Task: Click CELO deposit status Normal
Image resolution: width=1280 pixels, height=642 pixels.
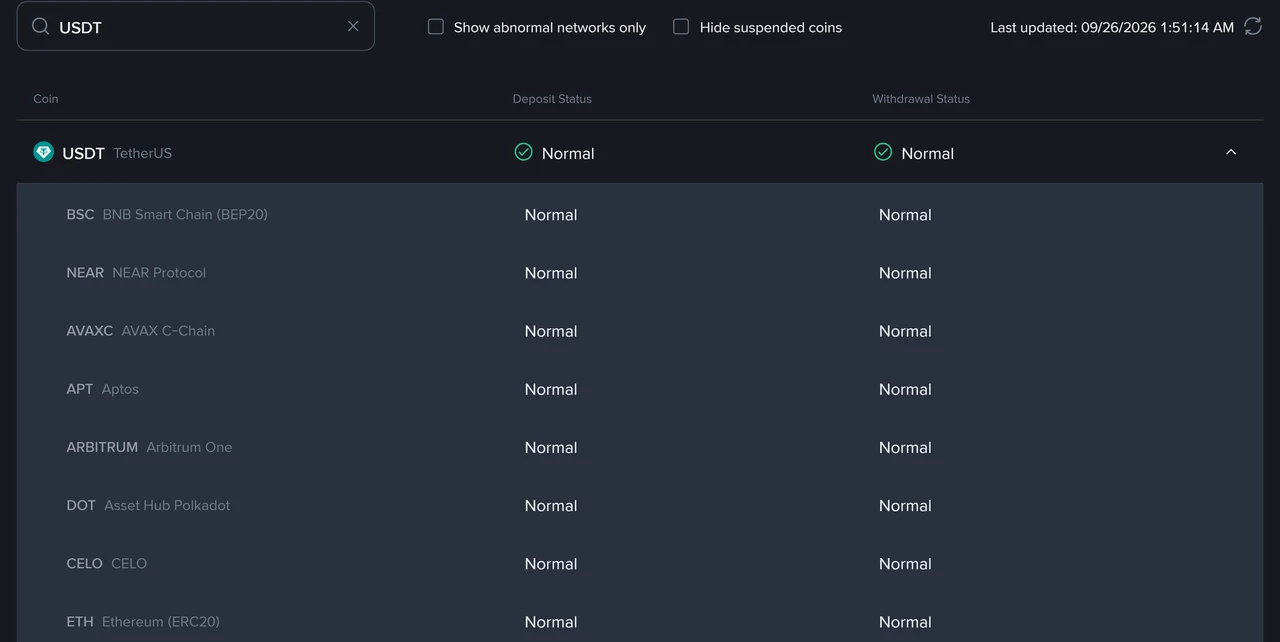Action: (551, 564)
